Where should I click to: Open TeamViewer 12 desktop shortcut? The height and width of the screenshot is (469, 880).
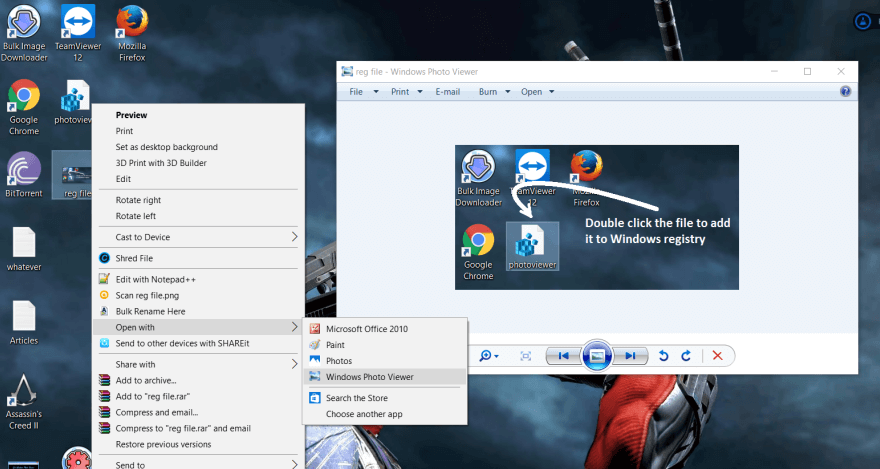pos(77,33)
